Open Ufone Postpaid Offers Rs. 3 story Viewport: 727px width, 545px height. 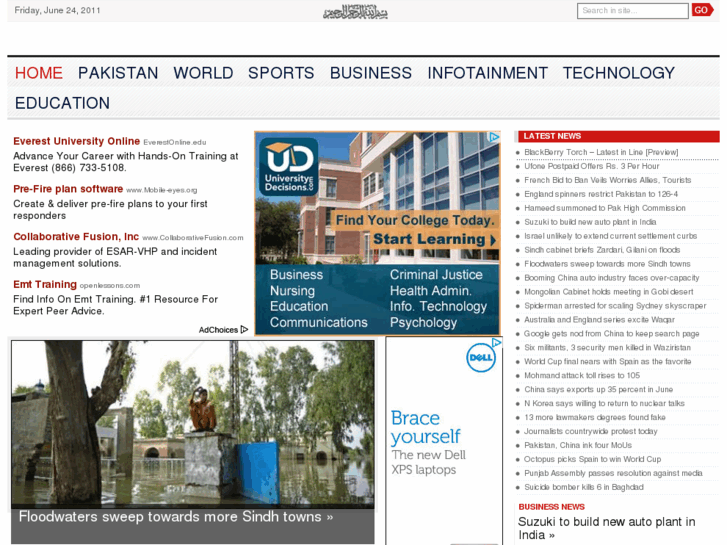(x=592, y=166)
